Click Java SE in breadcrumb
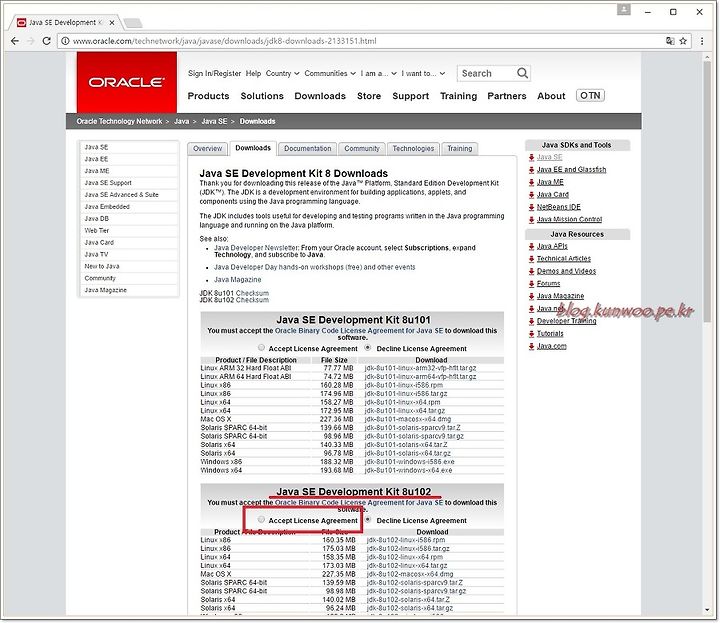This screenshot has height=623, width=720. click(214, 122)
